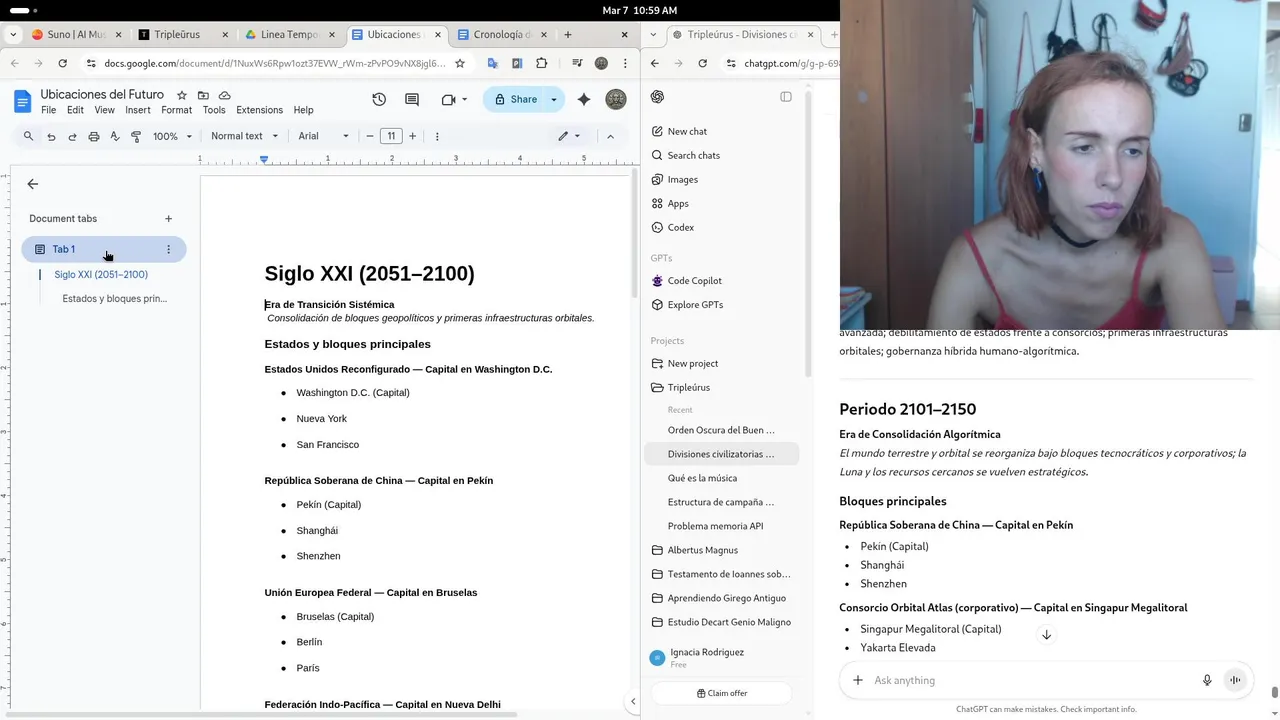Open Estudio Decart Genio Maligno project
The image size is (1280, 720).
point(722,622)
